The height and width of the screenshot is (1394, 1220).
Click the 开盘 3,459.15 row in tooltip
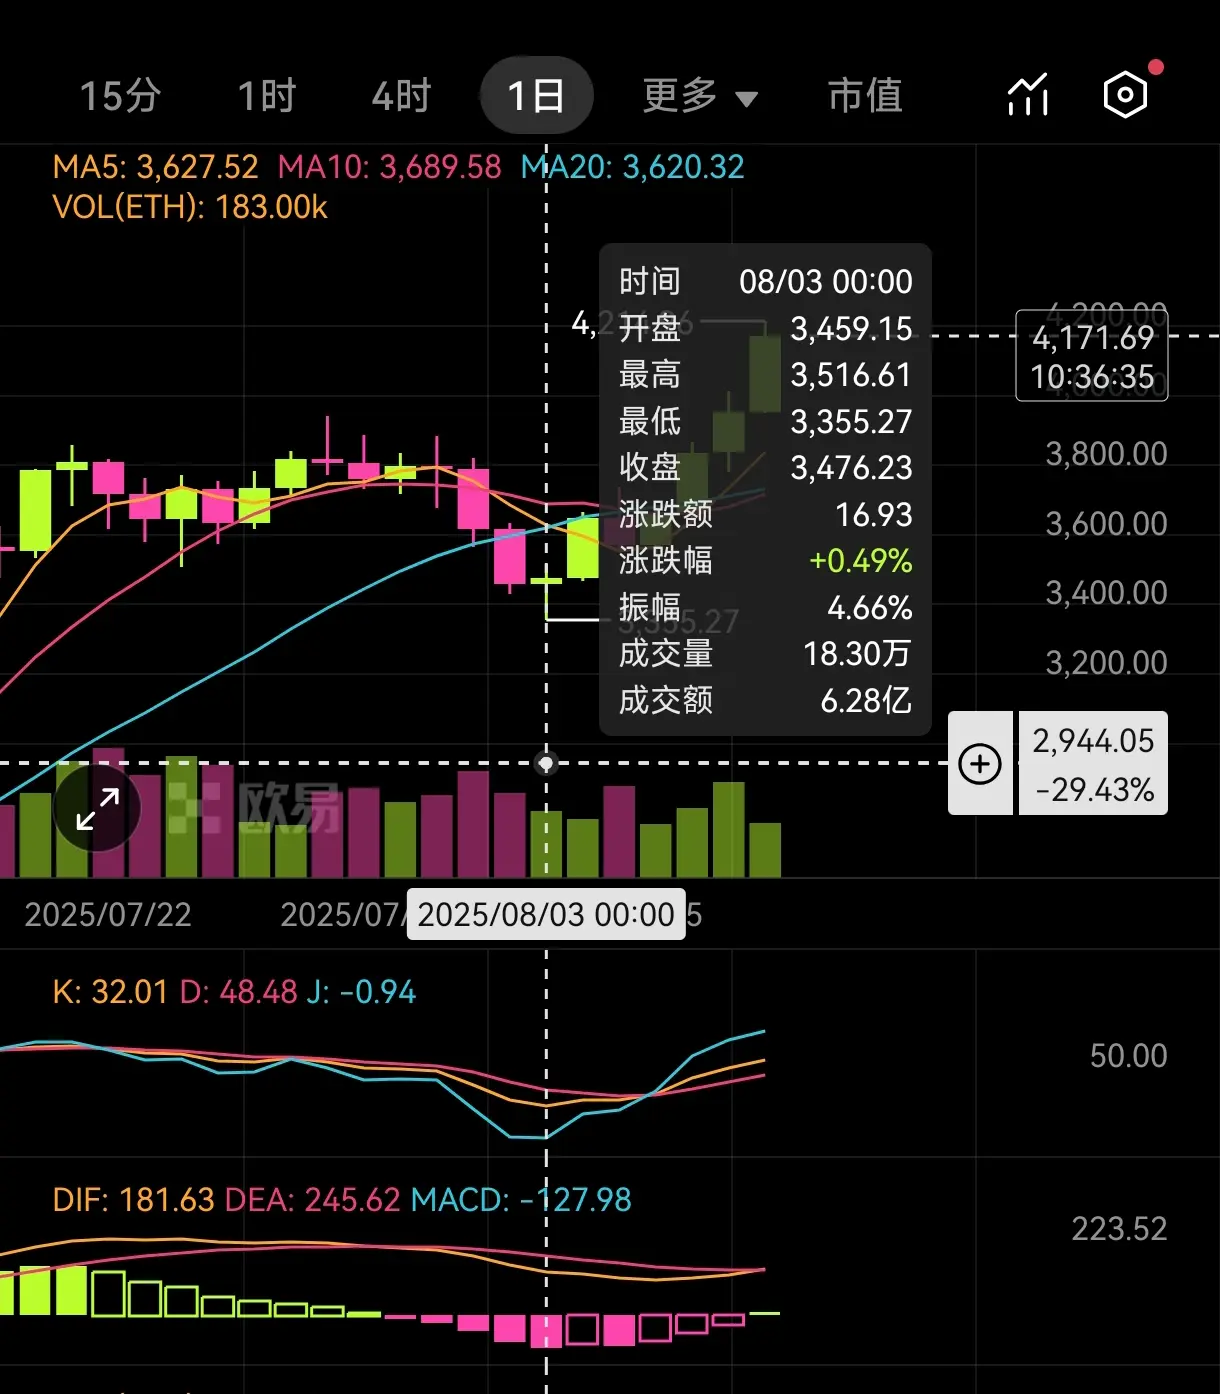tap(765, 328)
